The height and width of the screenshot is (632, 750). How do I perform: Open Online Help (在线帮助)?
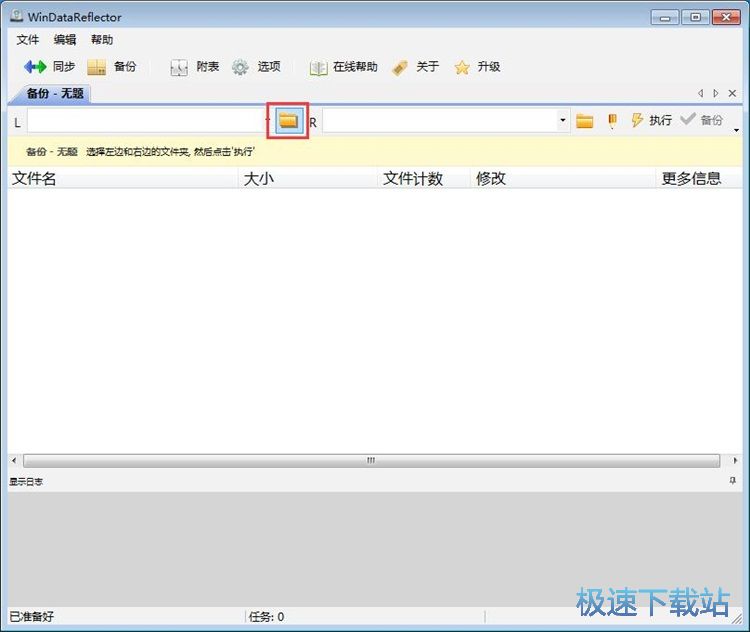tap(343, 67)
